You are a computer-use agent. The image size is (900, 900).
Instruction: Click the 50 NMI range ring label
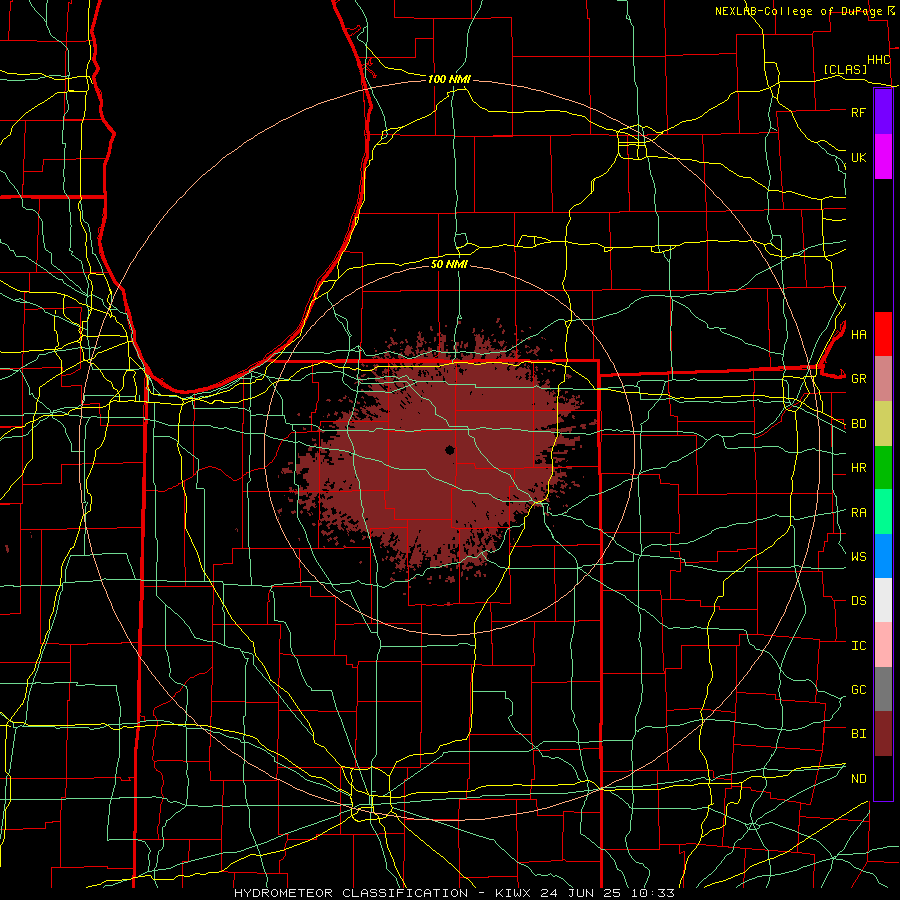coord(449,264)
